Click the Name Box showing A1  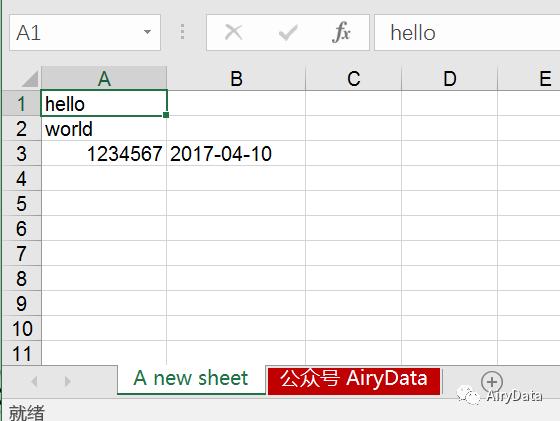85,32
